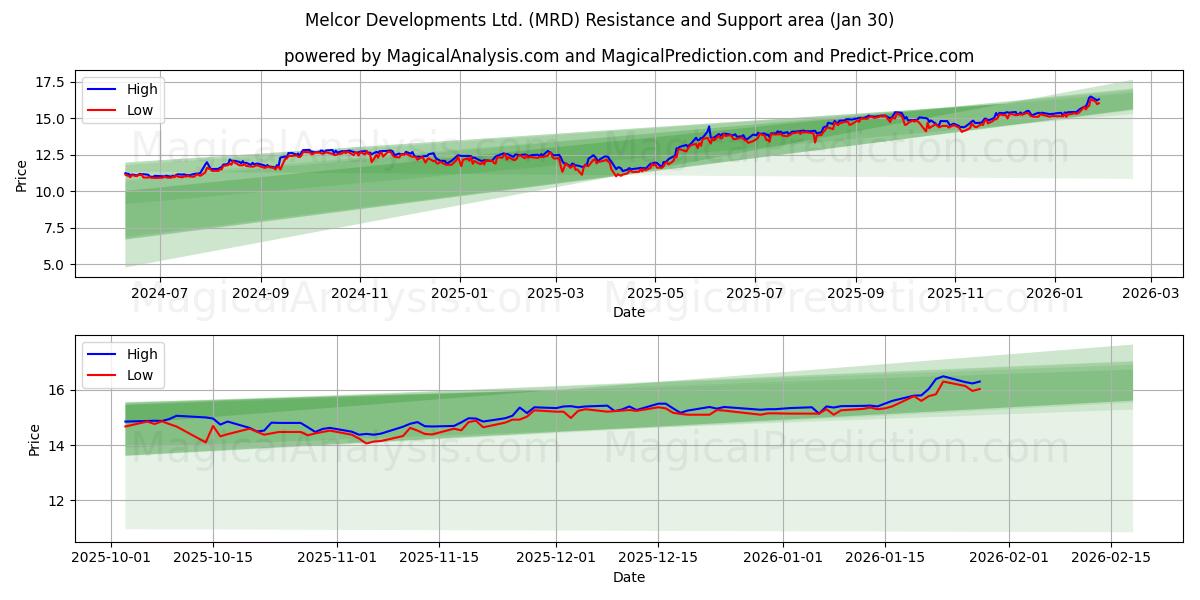Click the '2026-02-15' date tick on the bottom chart

[1111, 560]
